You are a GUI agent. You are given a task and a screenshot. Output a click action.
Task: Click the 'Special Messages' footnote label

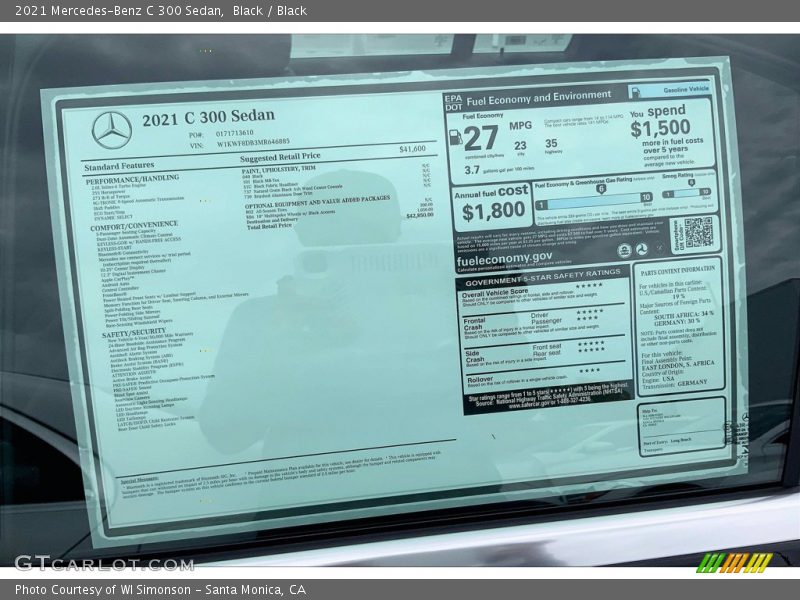(x=139, y=481)
